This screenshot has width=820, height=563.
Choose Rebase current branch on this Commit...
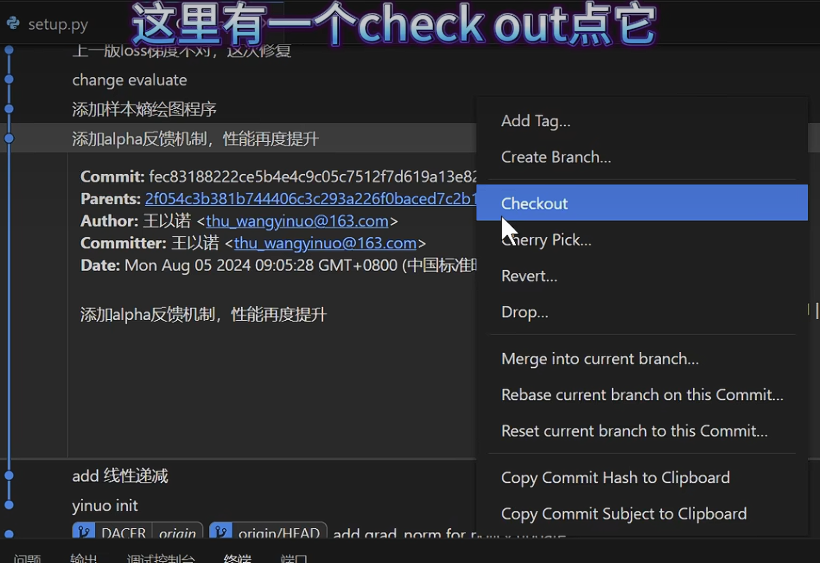click(642, 395)
